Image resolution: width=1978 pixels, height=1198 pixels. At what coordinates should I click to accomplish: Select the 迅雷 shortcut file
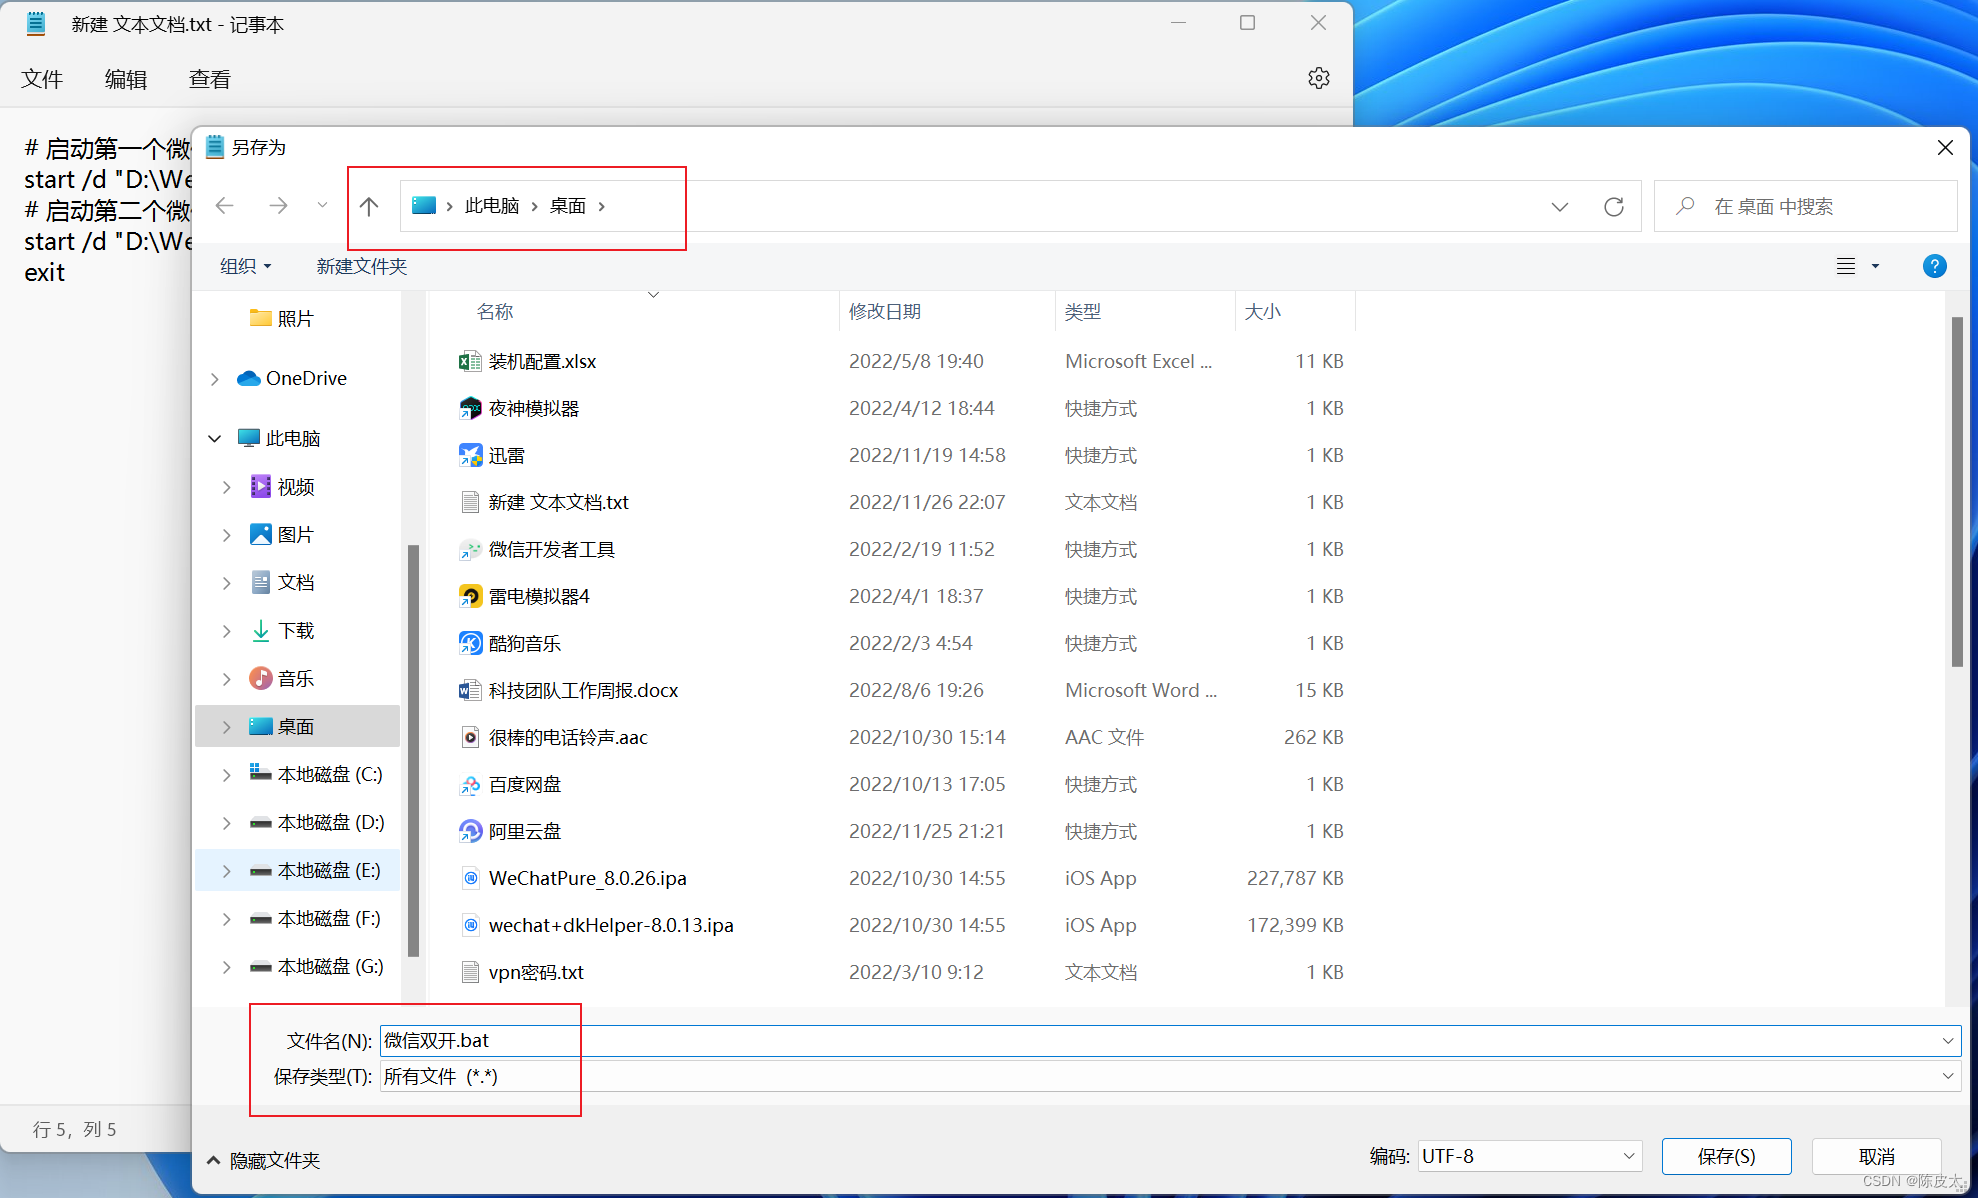[506, 456]
